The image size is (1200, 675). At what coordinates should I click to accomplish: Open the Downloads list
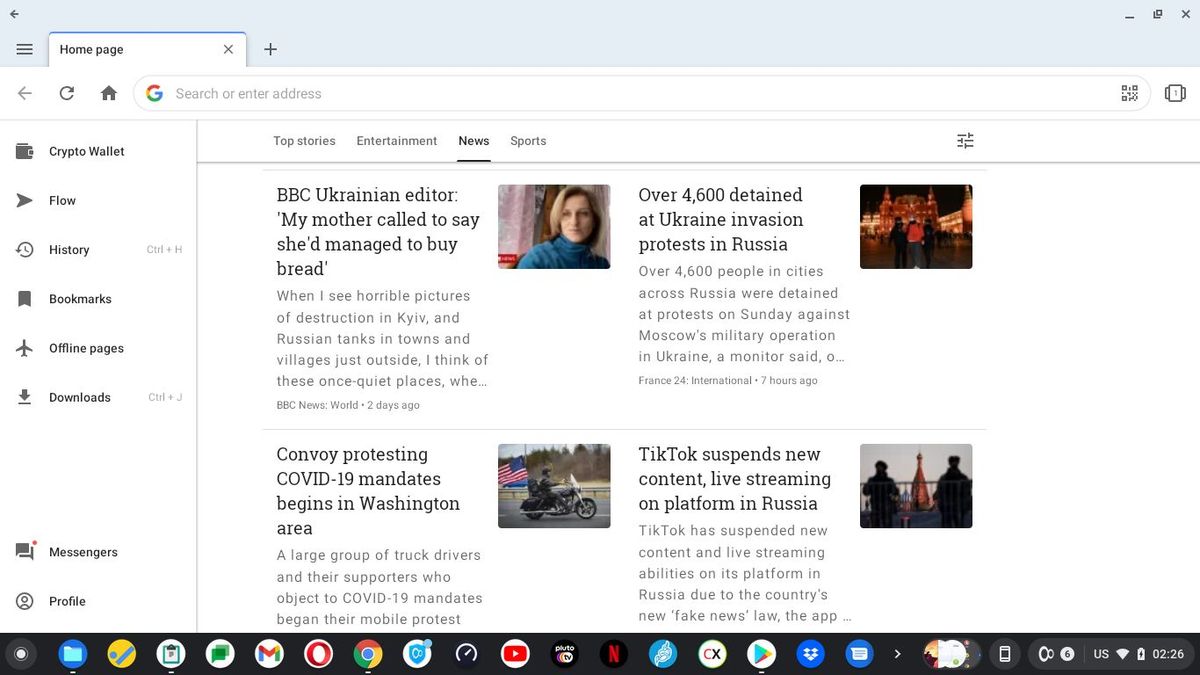[x=80, y=397]
